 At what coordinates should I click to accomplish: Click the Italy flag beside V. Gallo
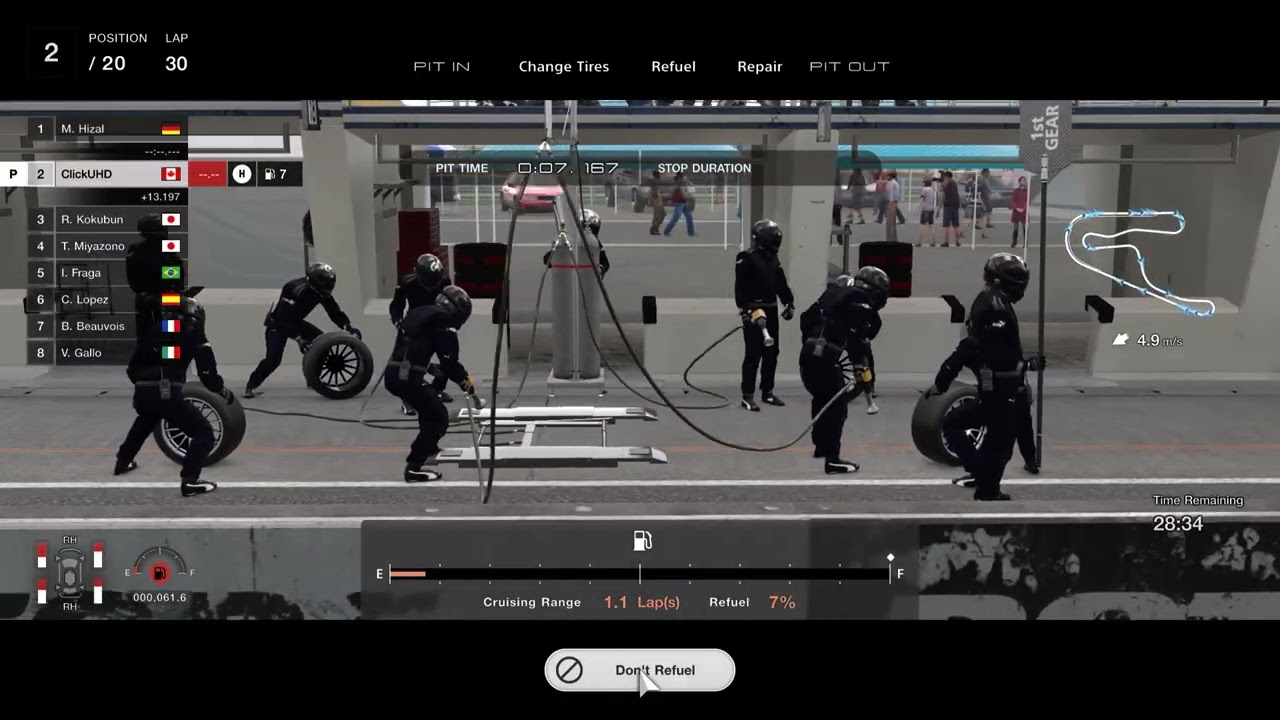pos(171,352)
